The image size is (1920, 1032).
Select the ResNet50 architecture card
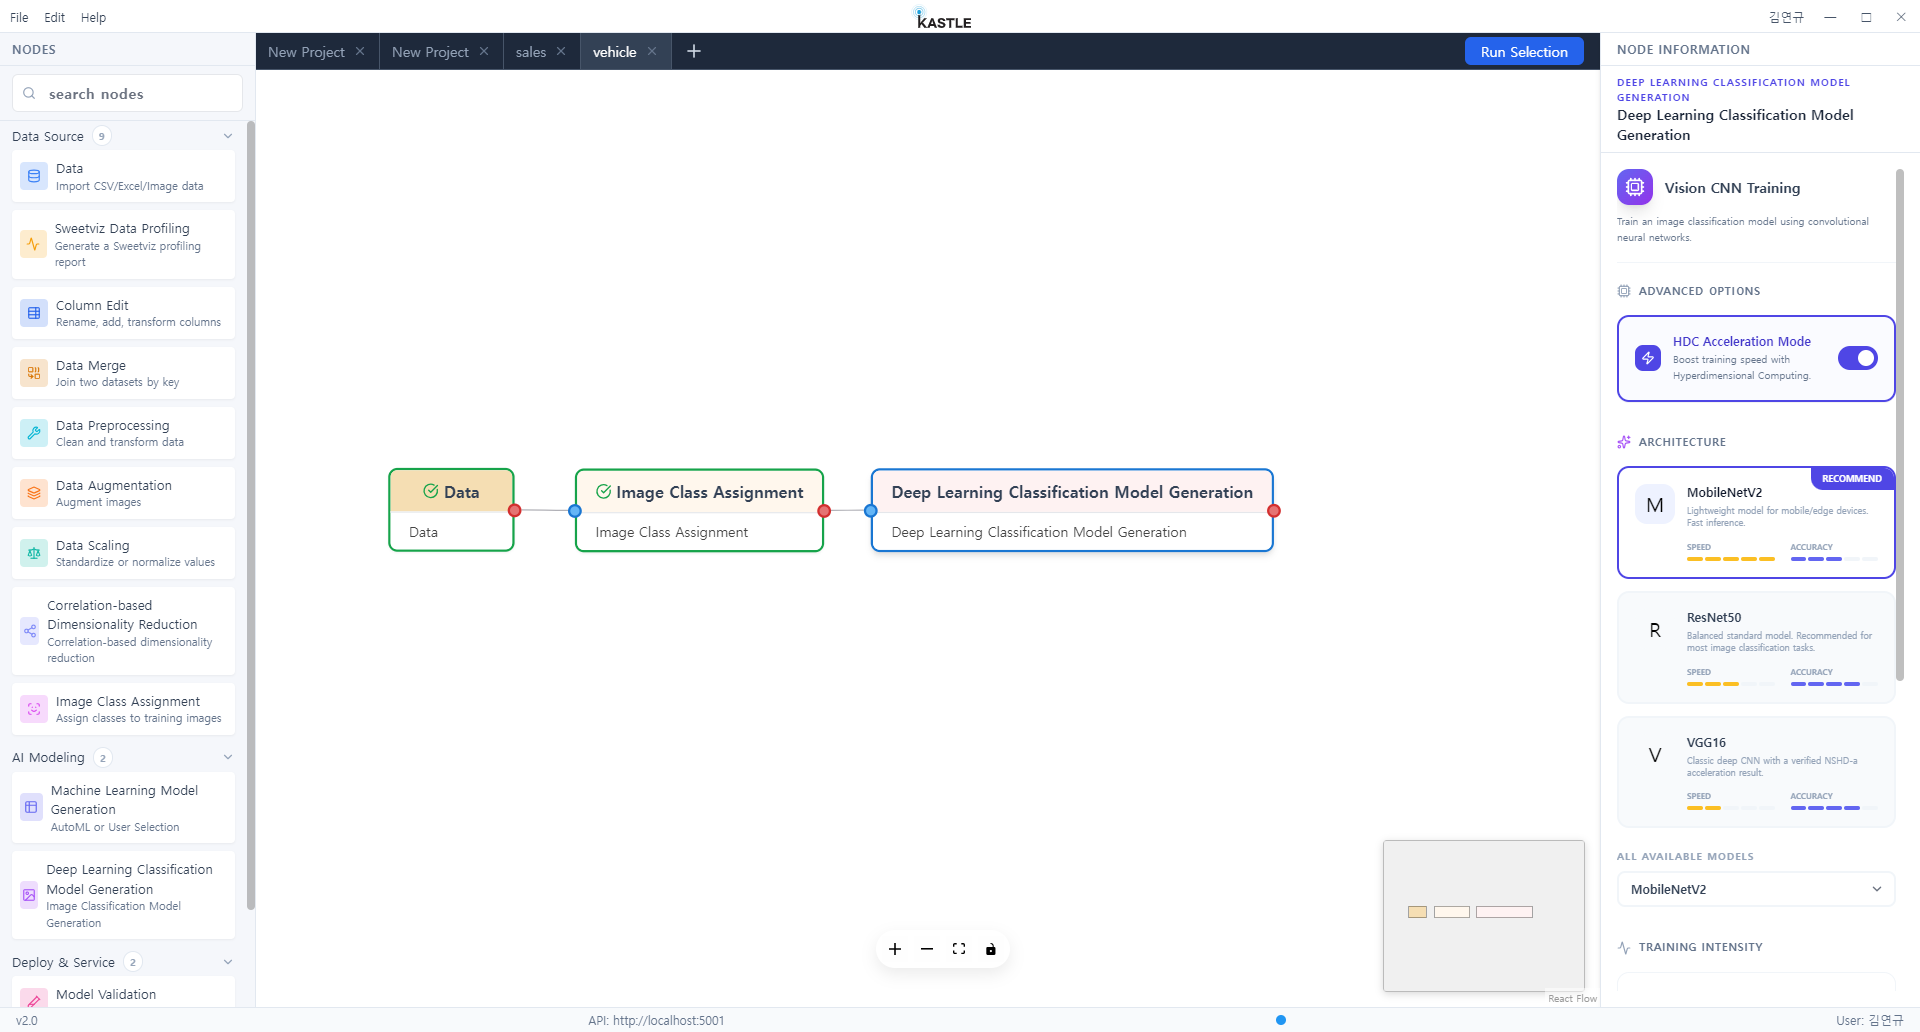tap(1756, 647)
